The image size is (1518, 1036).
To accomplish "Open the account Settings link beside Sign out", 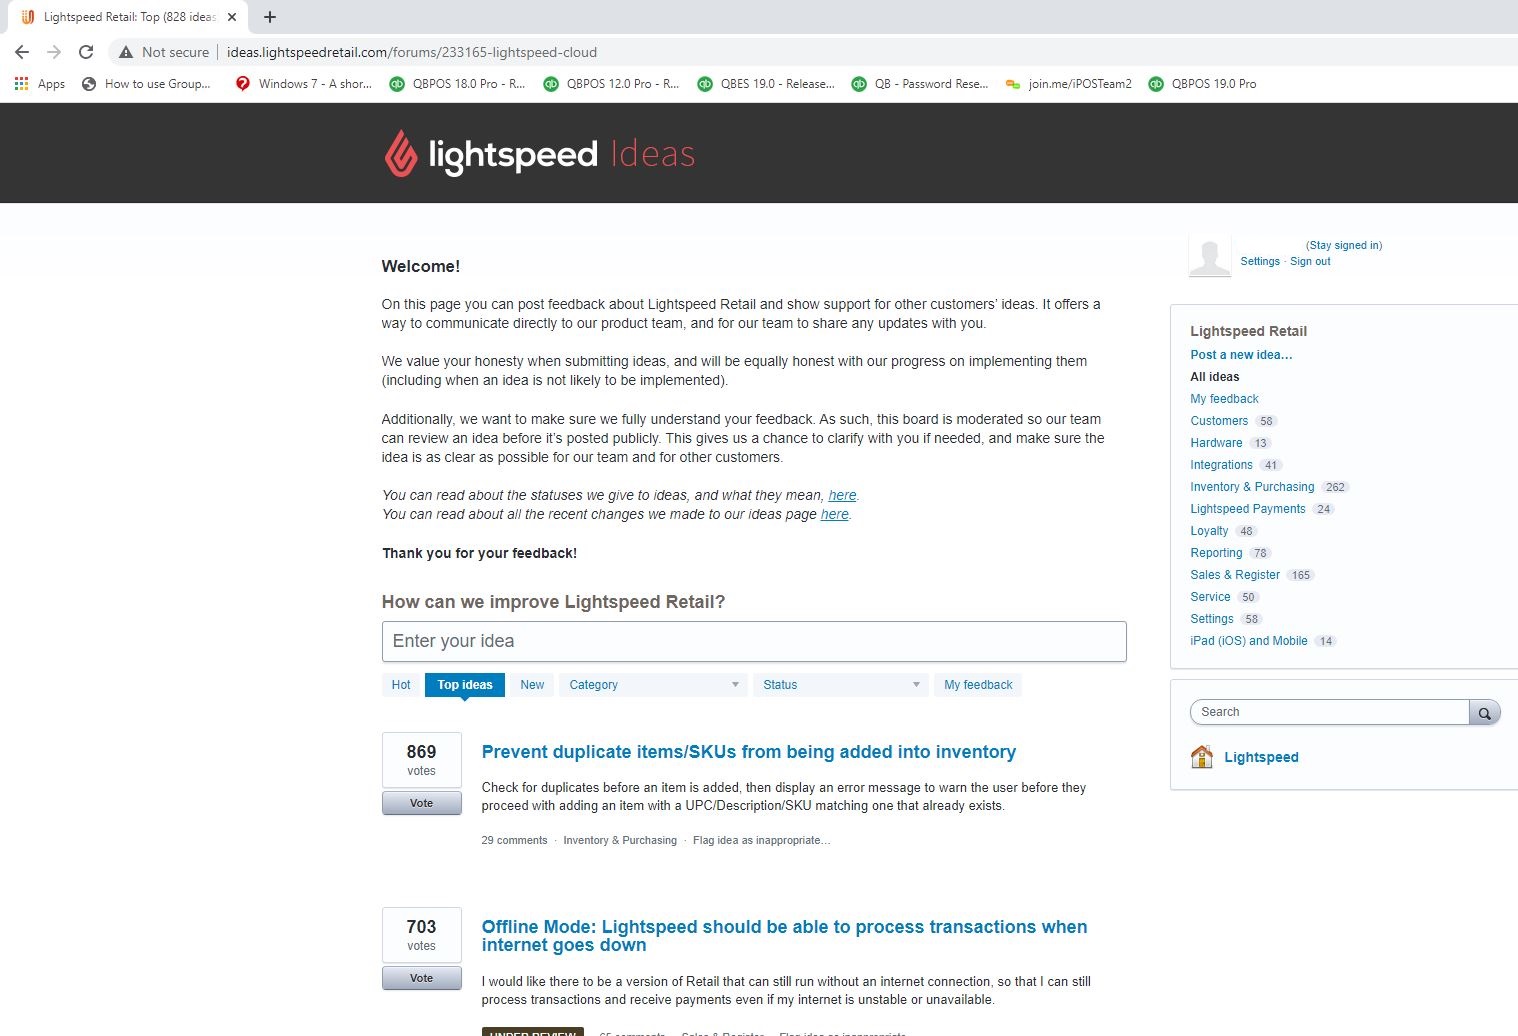I will 1260,262.
